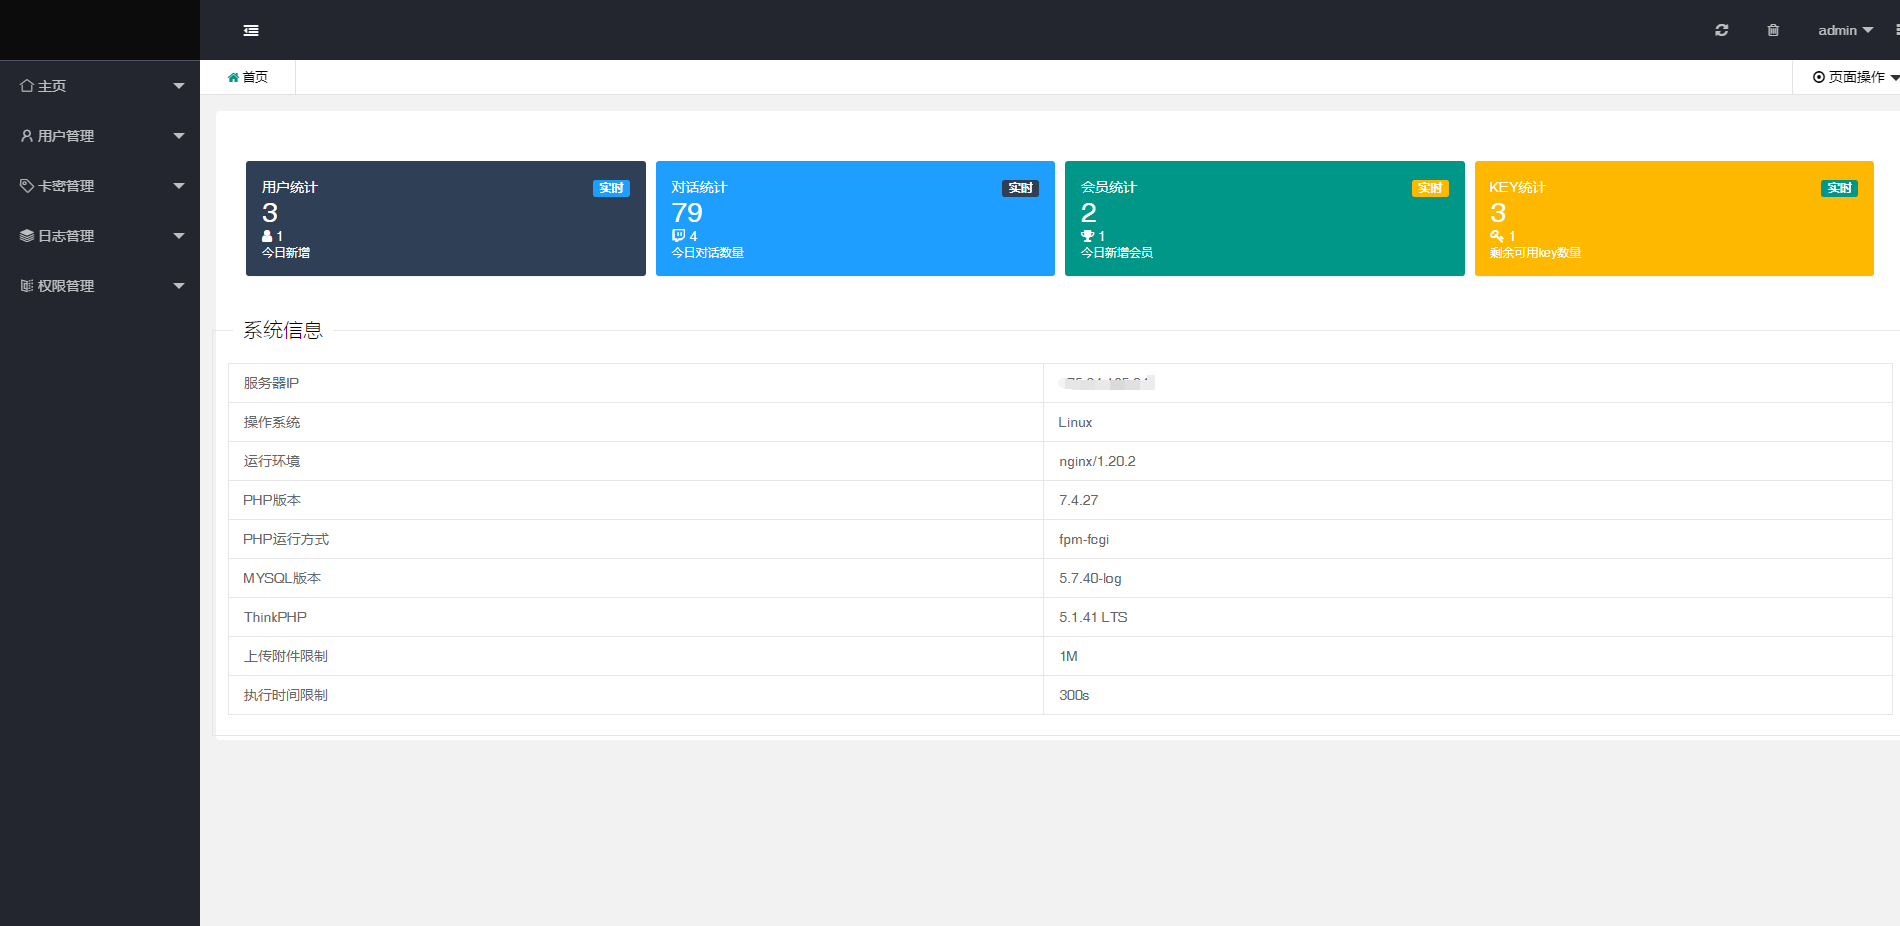Click the layers icon beside 日志管理
Image resolution: width=1900 pixels, height=926 pixels.
tap(27, 236)
